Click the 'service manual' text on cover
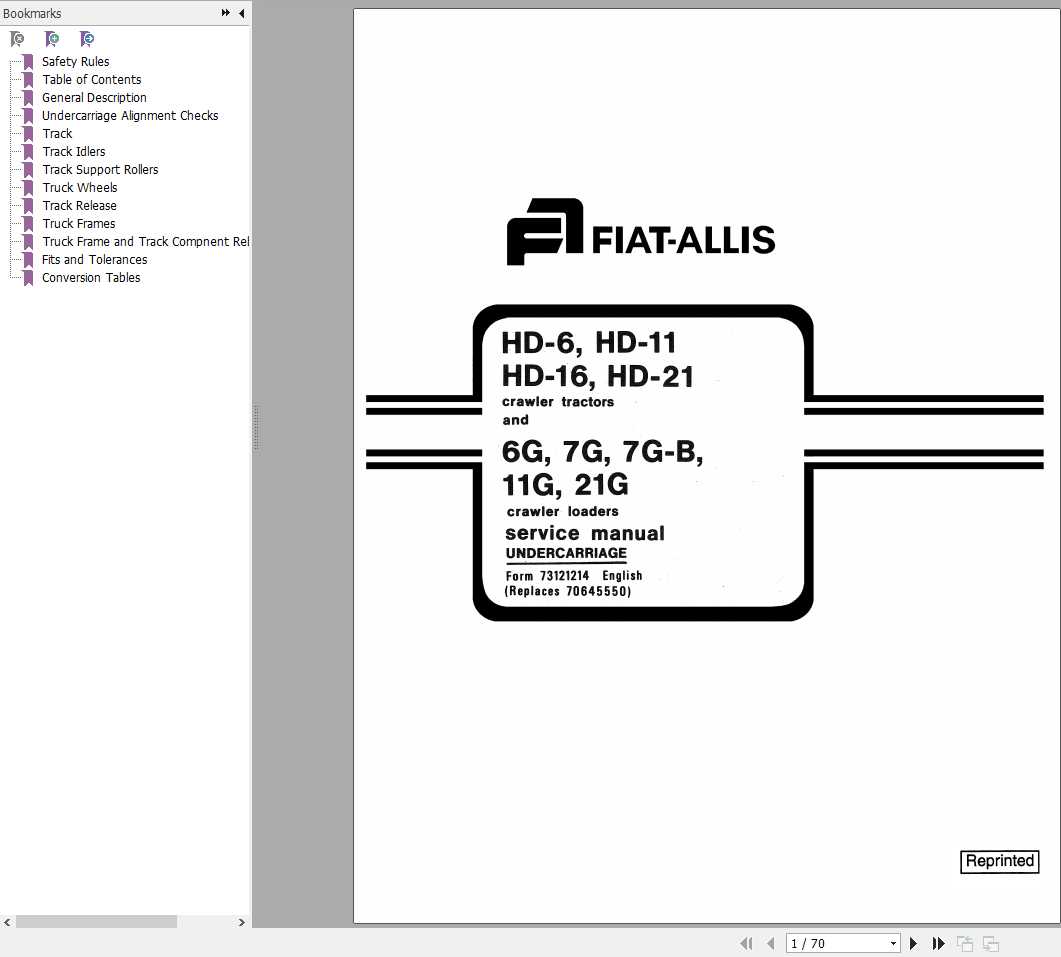 click(x=585, y=533)
